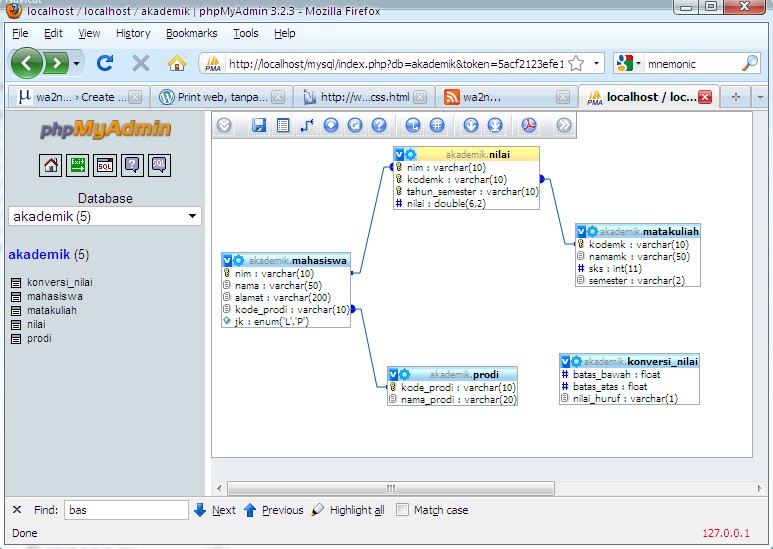Click the Save position disk icon in designer toolbar
The width and height of the screenshot is (773, 549).
[x=259, y=125]
